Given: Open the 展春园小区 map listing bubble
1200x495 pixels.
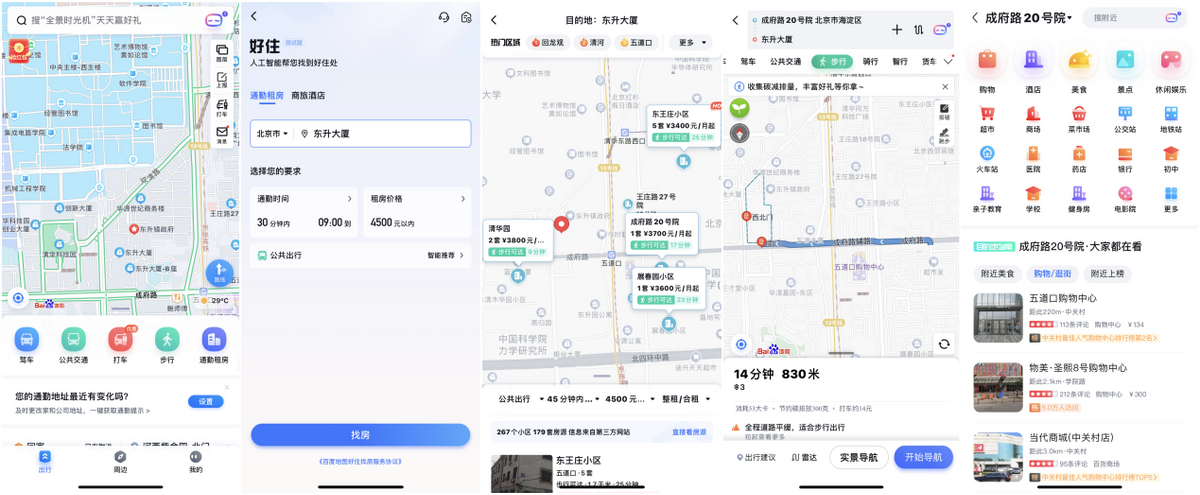Looking at the screenshot, I should coord(670,288).
